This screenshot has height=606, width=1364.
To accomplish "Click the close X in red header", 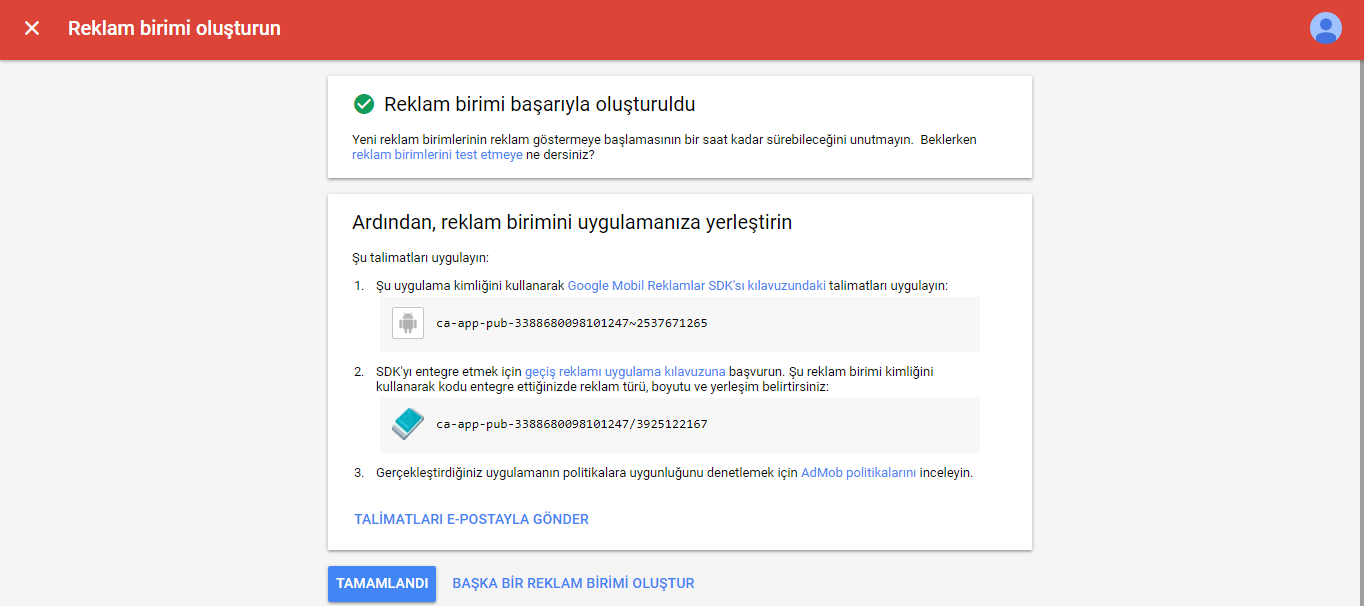I will pyautogui.click(x=32, y=27).
